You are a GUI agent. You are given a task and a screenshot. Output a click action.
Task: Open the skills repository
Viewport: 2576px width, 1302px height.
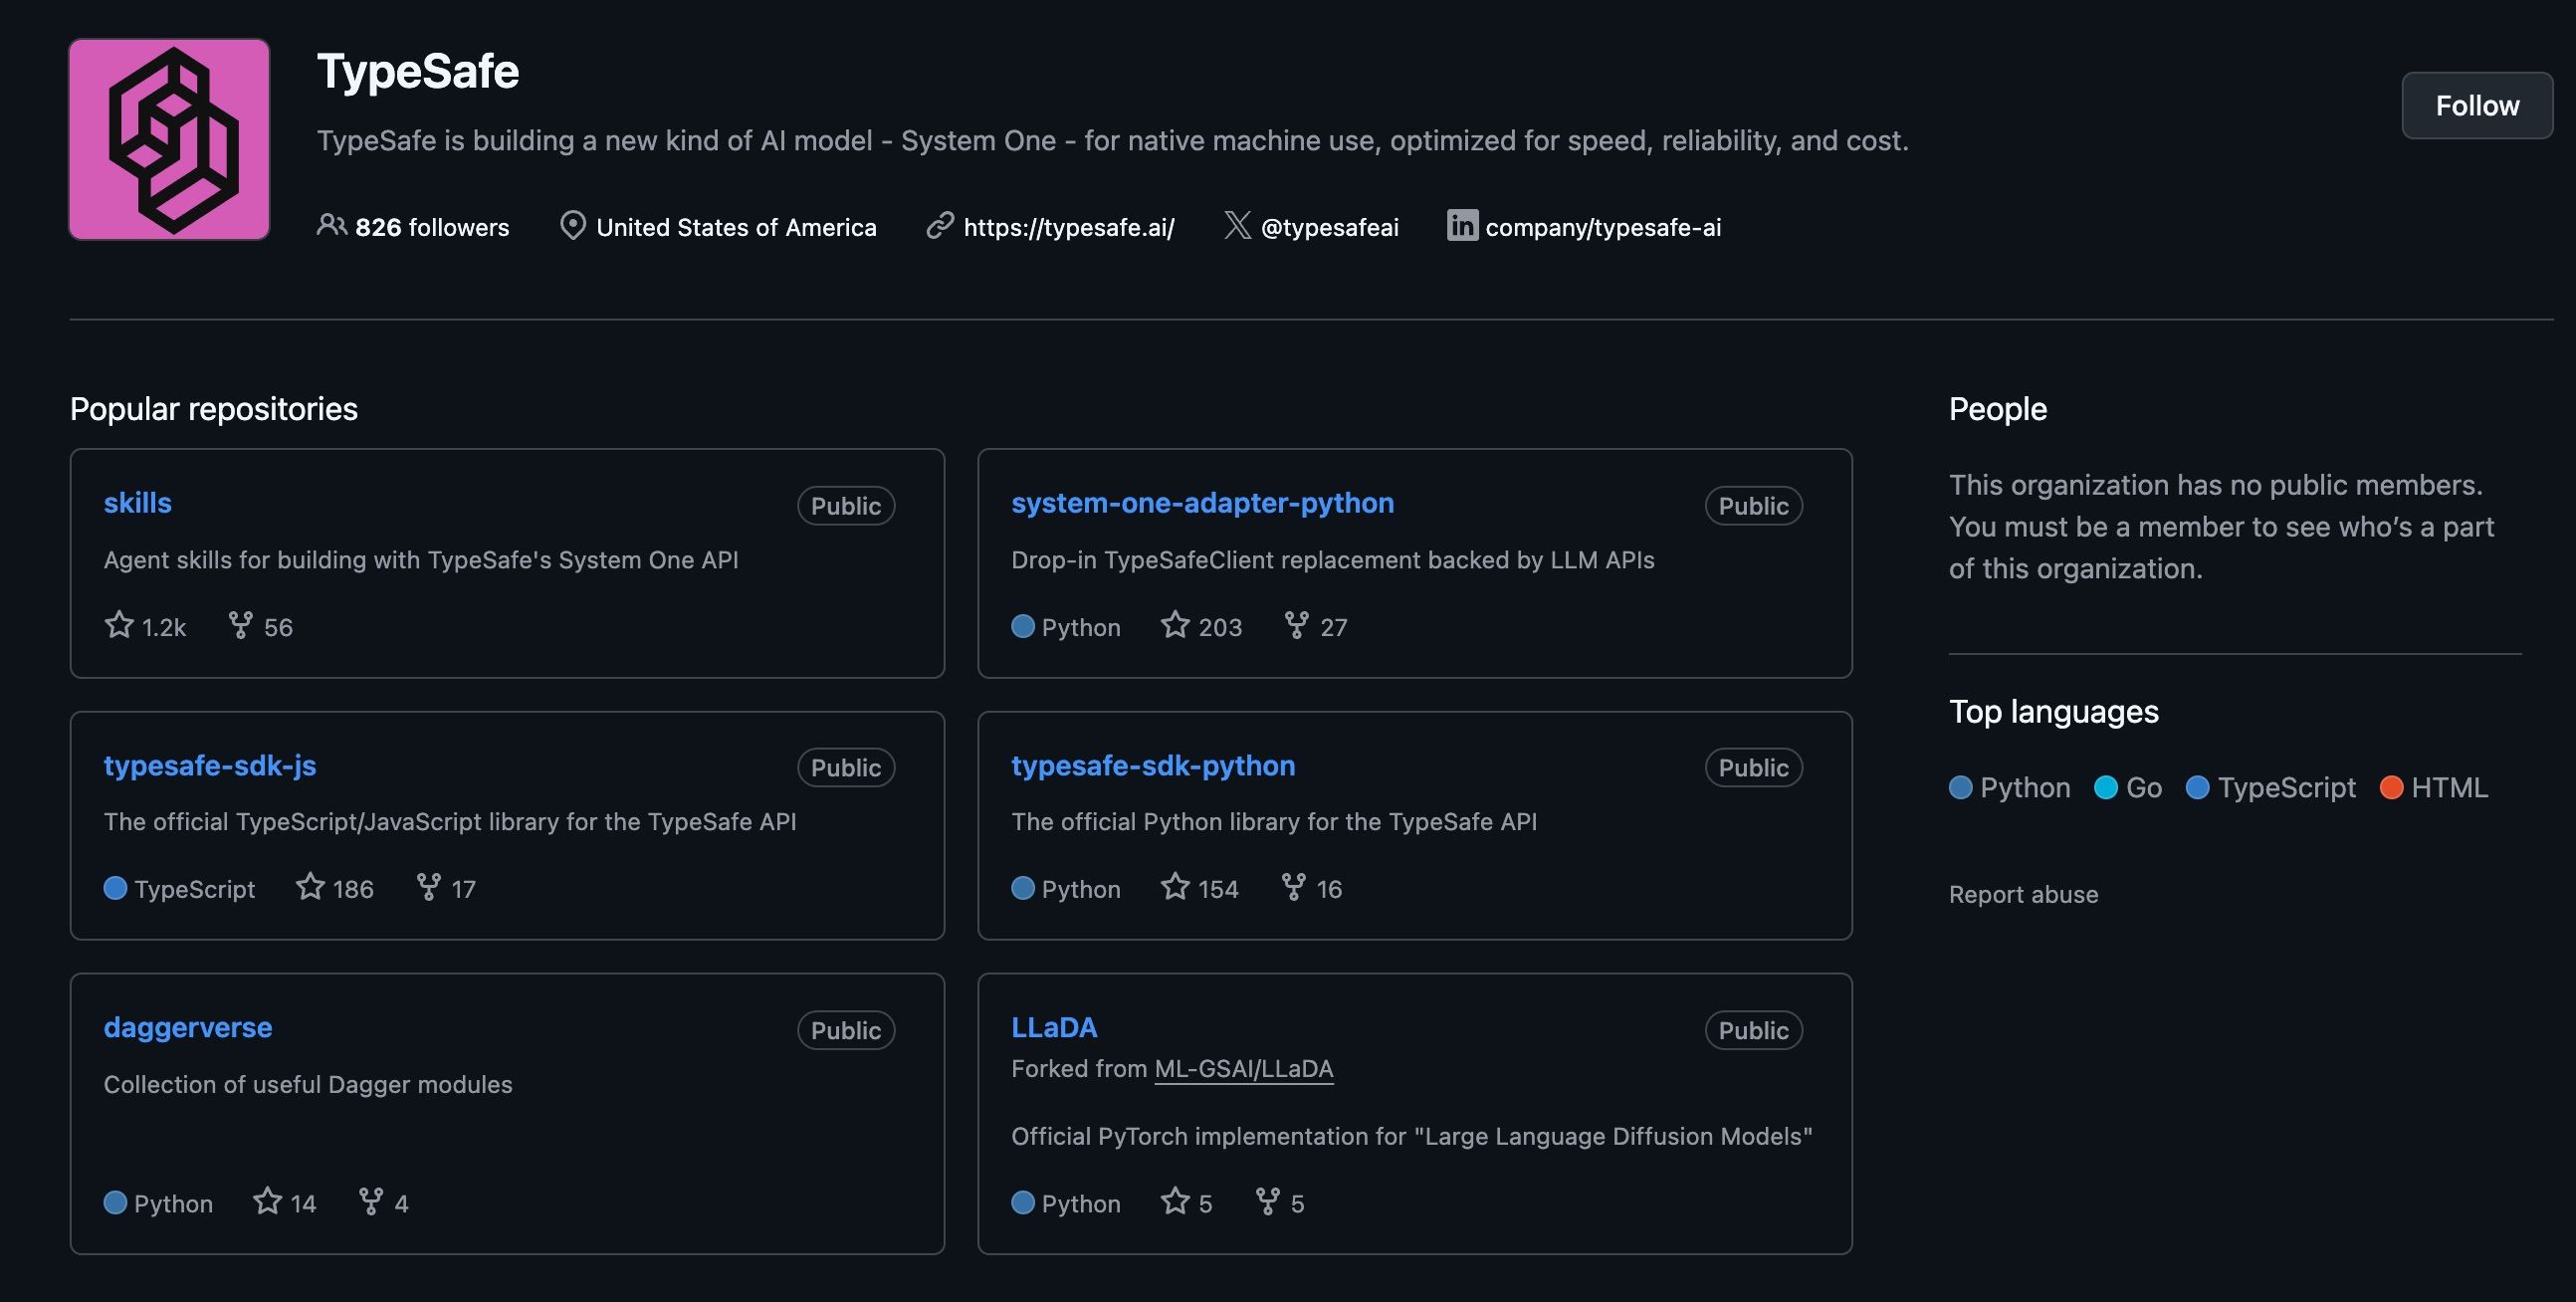coord(138,503)
